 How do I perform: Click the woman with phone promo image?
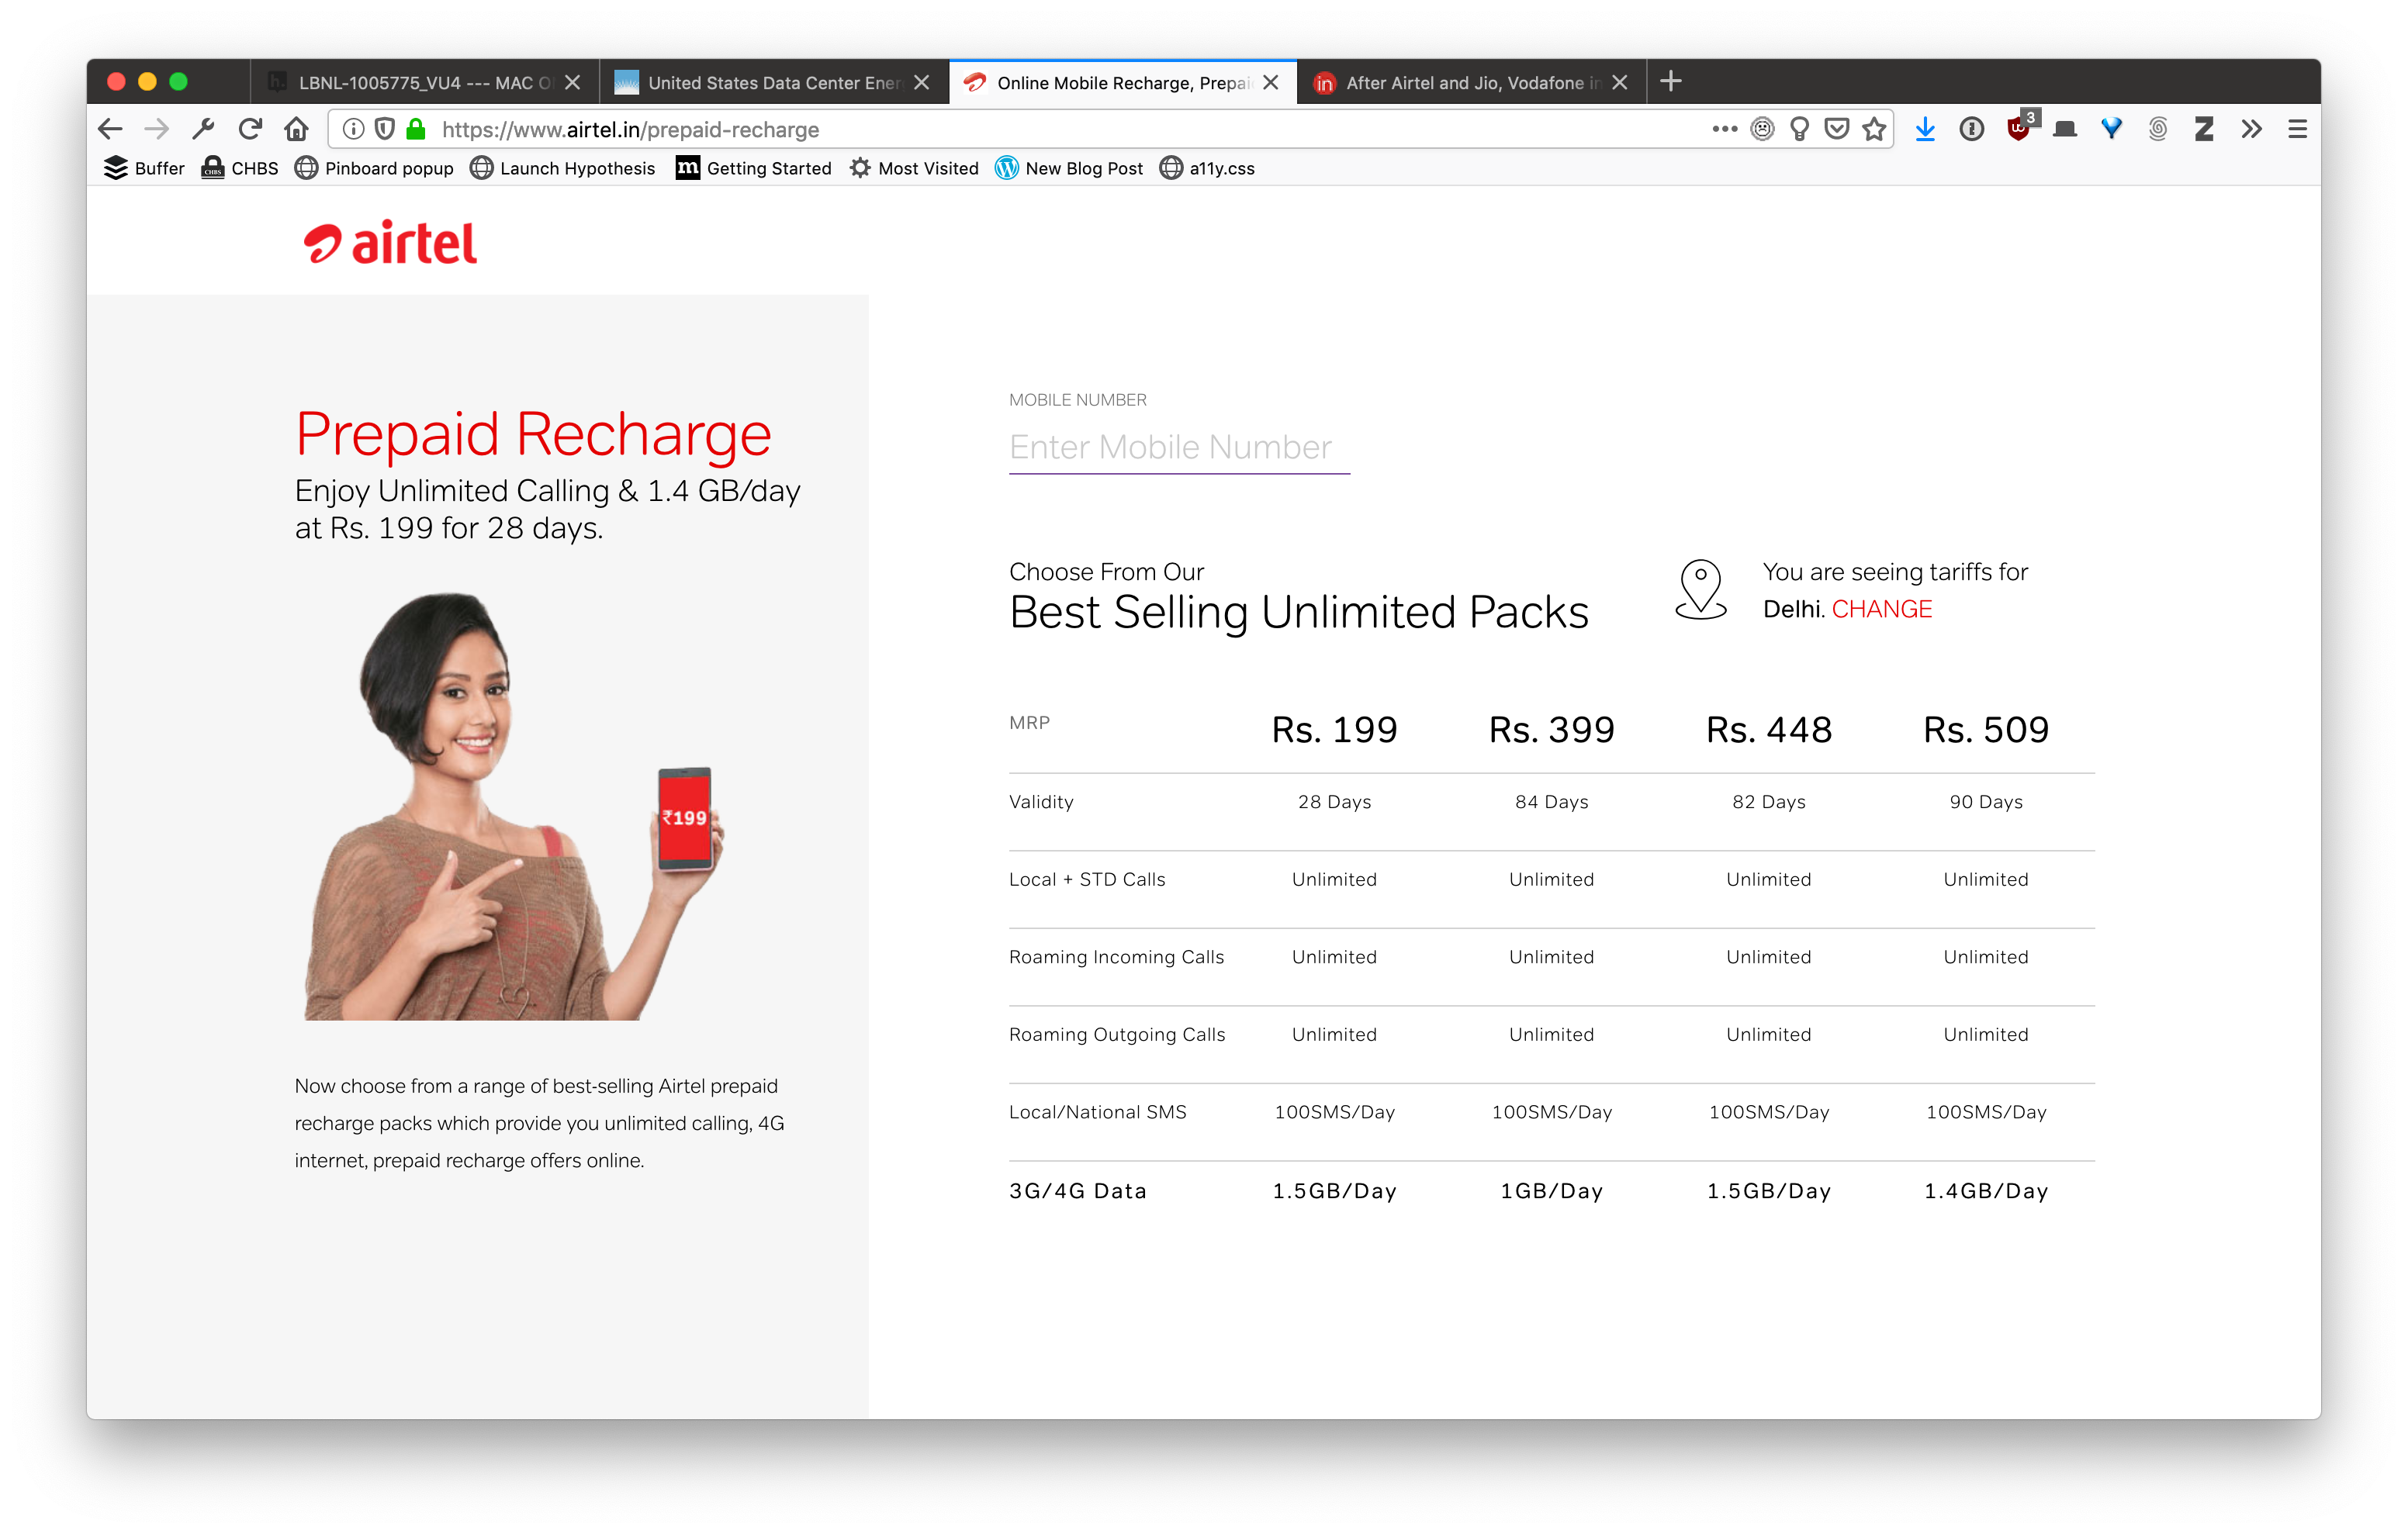(x=514, y=806)
